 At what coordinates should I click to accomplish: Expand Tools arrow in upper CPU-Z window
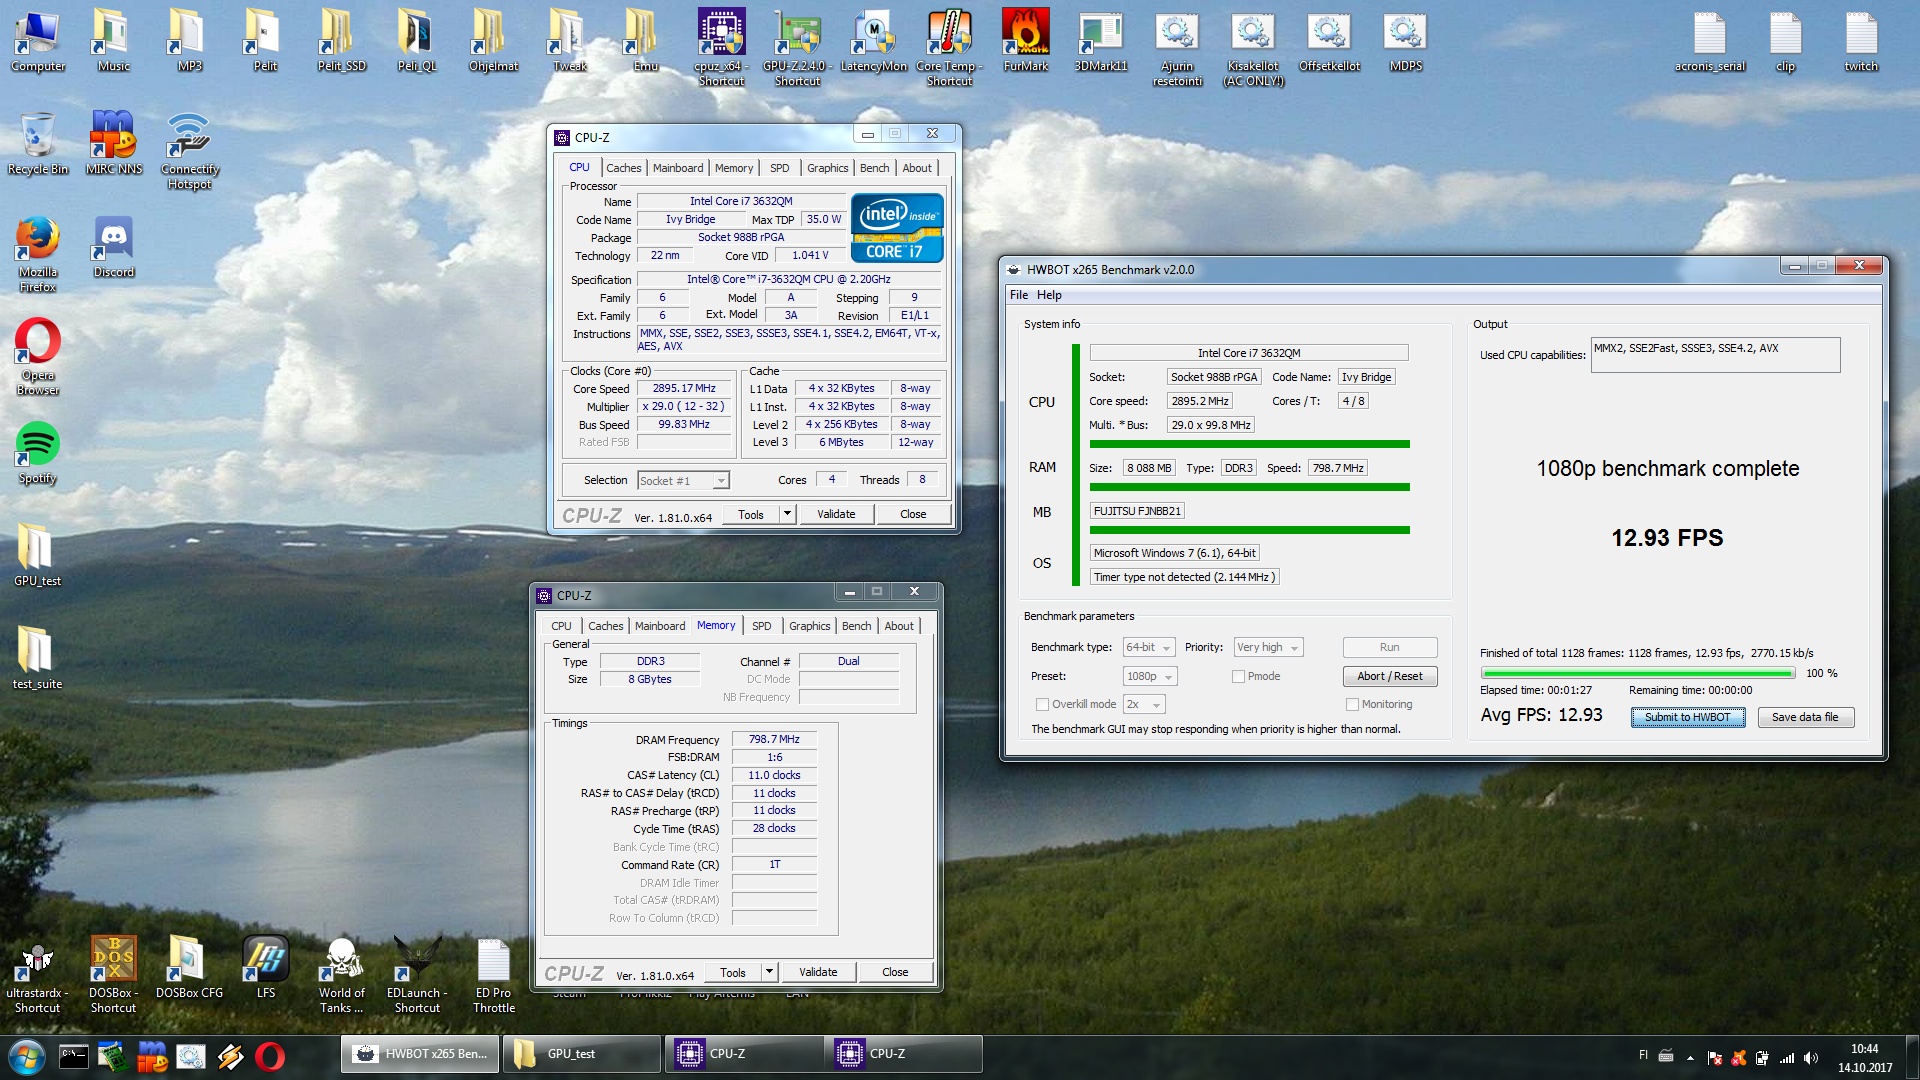pyautogui.click(x=787, y=514)
